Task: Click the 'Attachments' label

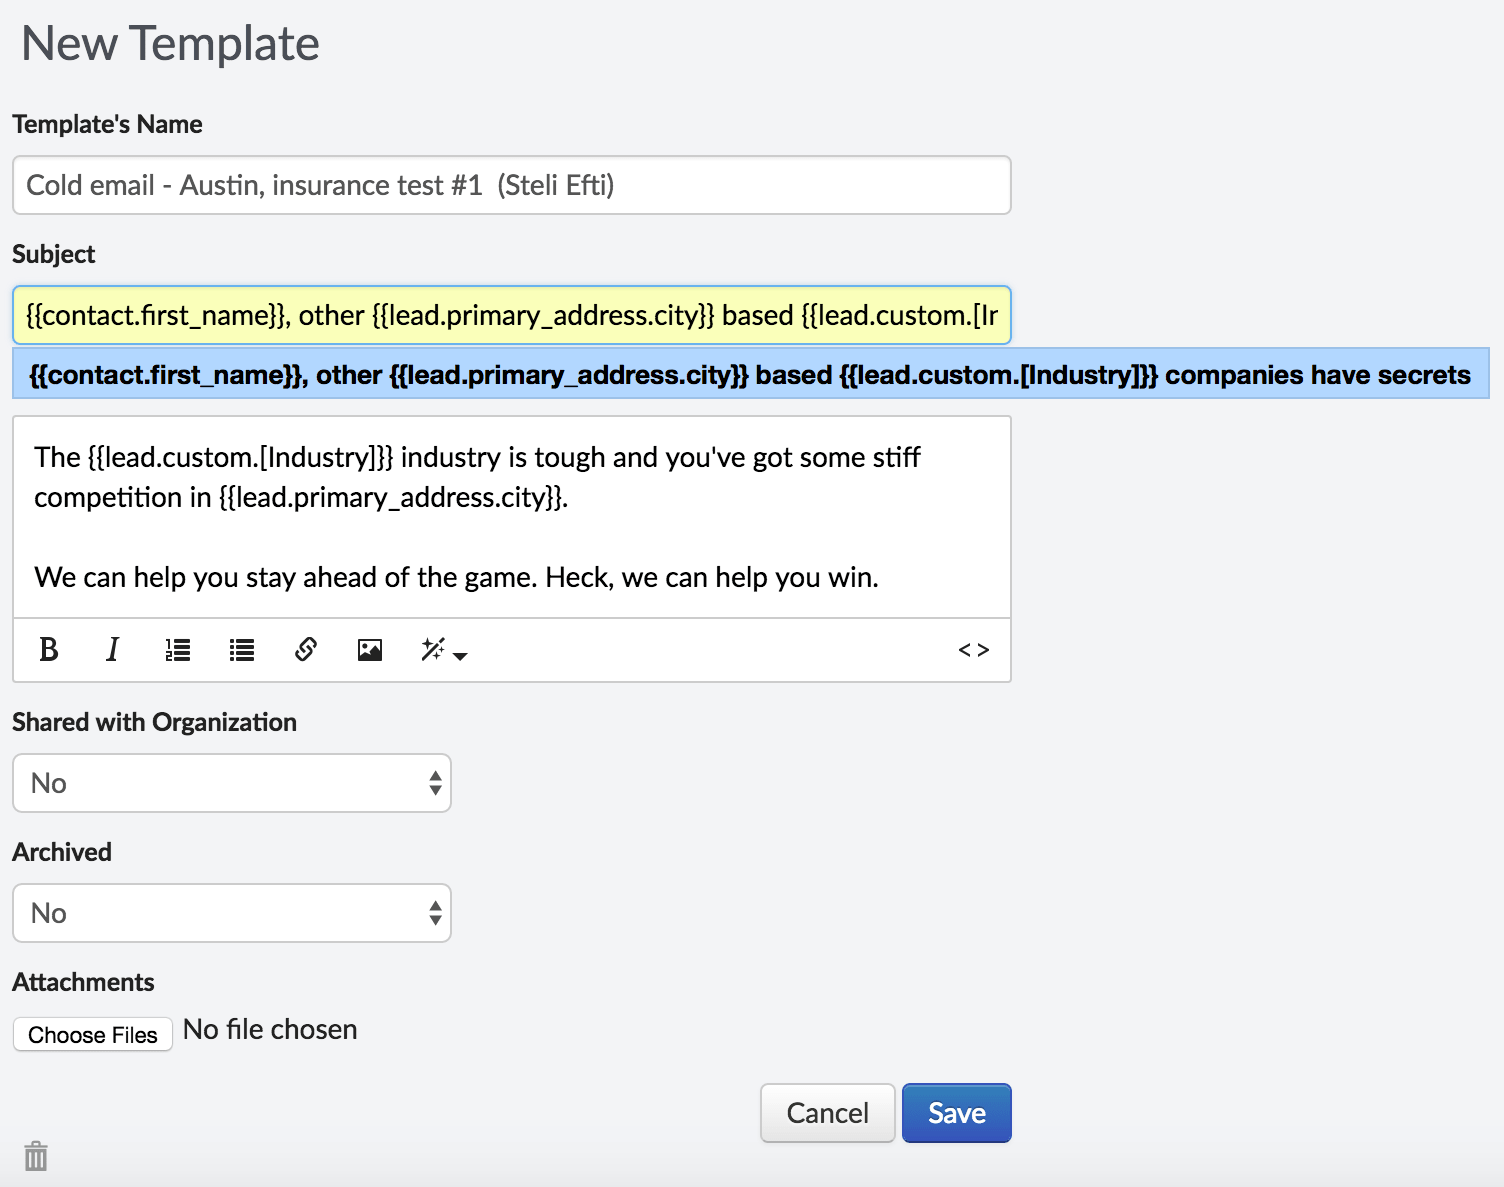Action: (83, 982)
